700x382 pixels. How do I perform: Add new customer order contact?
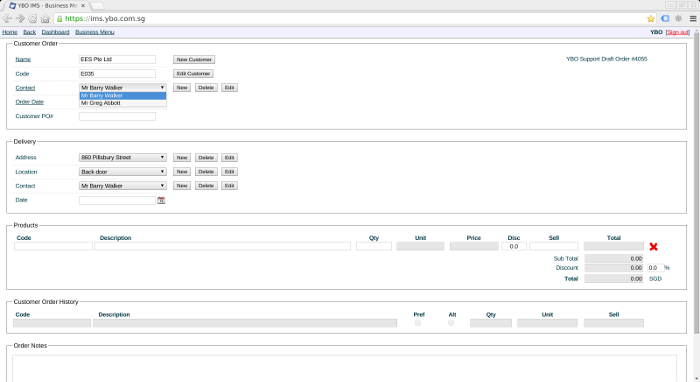click(x=182, y=87)
